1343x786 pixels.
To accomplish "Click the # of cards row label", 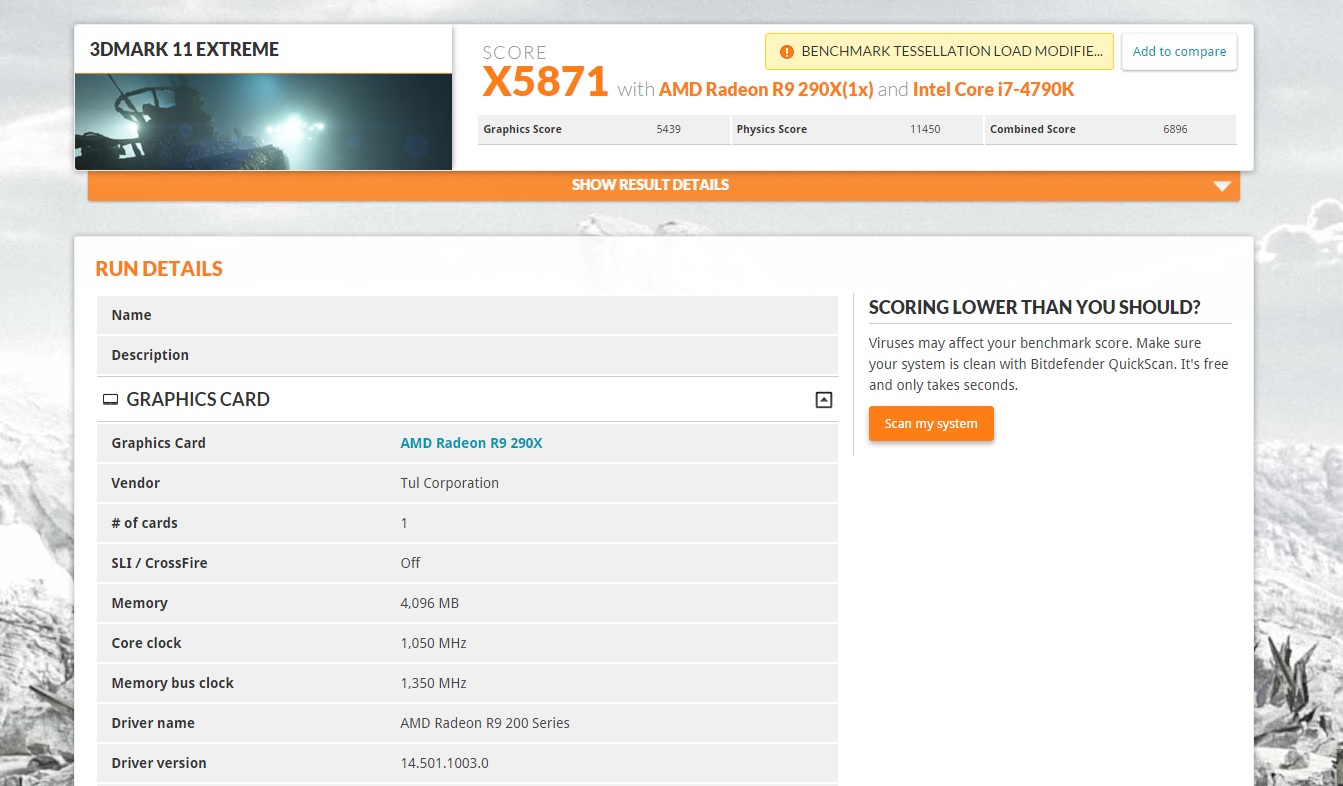I will 144,523.
